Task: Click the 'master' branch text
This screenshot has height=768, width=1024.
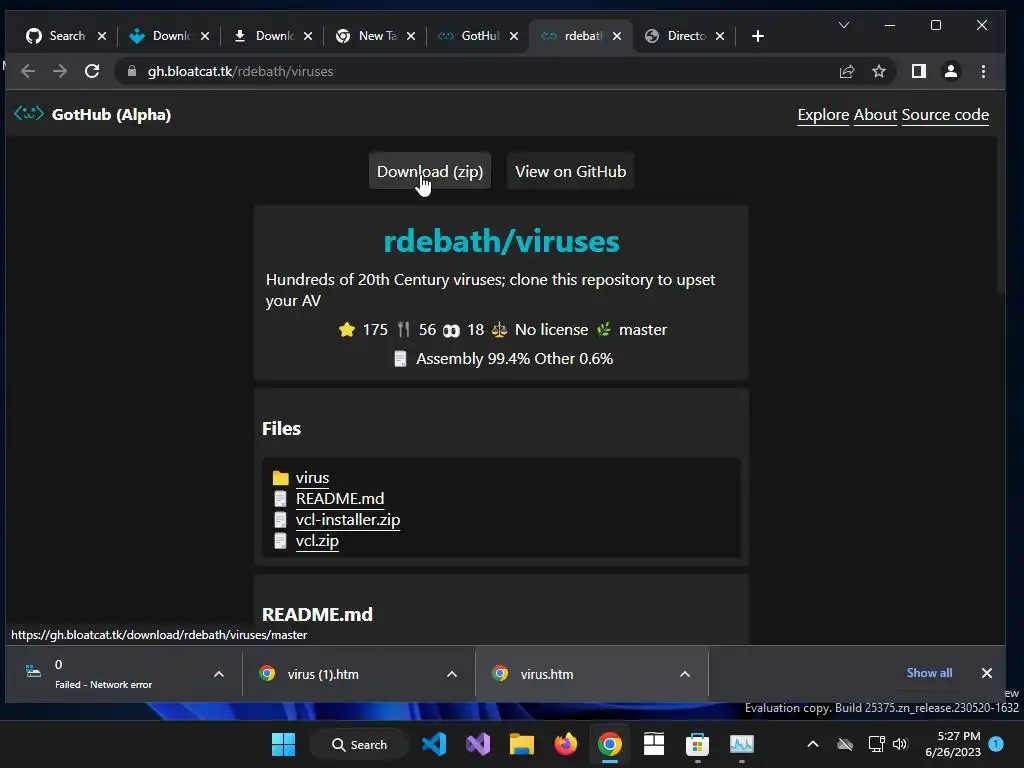Action: click(643, 330)
